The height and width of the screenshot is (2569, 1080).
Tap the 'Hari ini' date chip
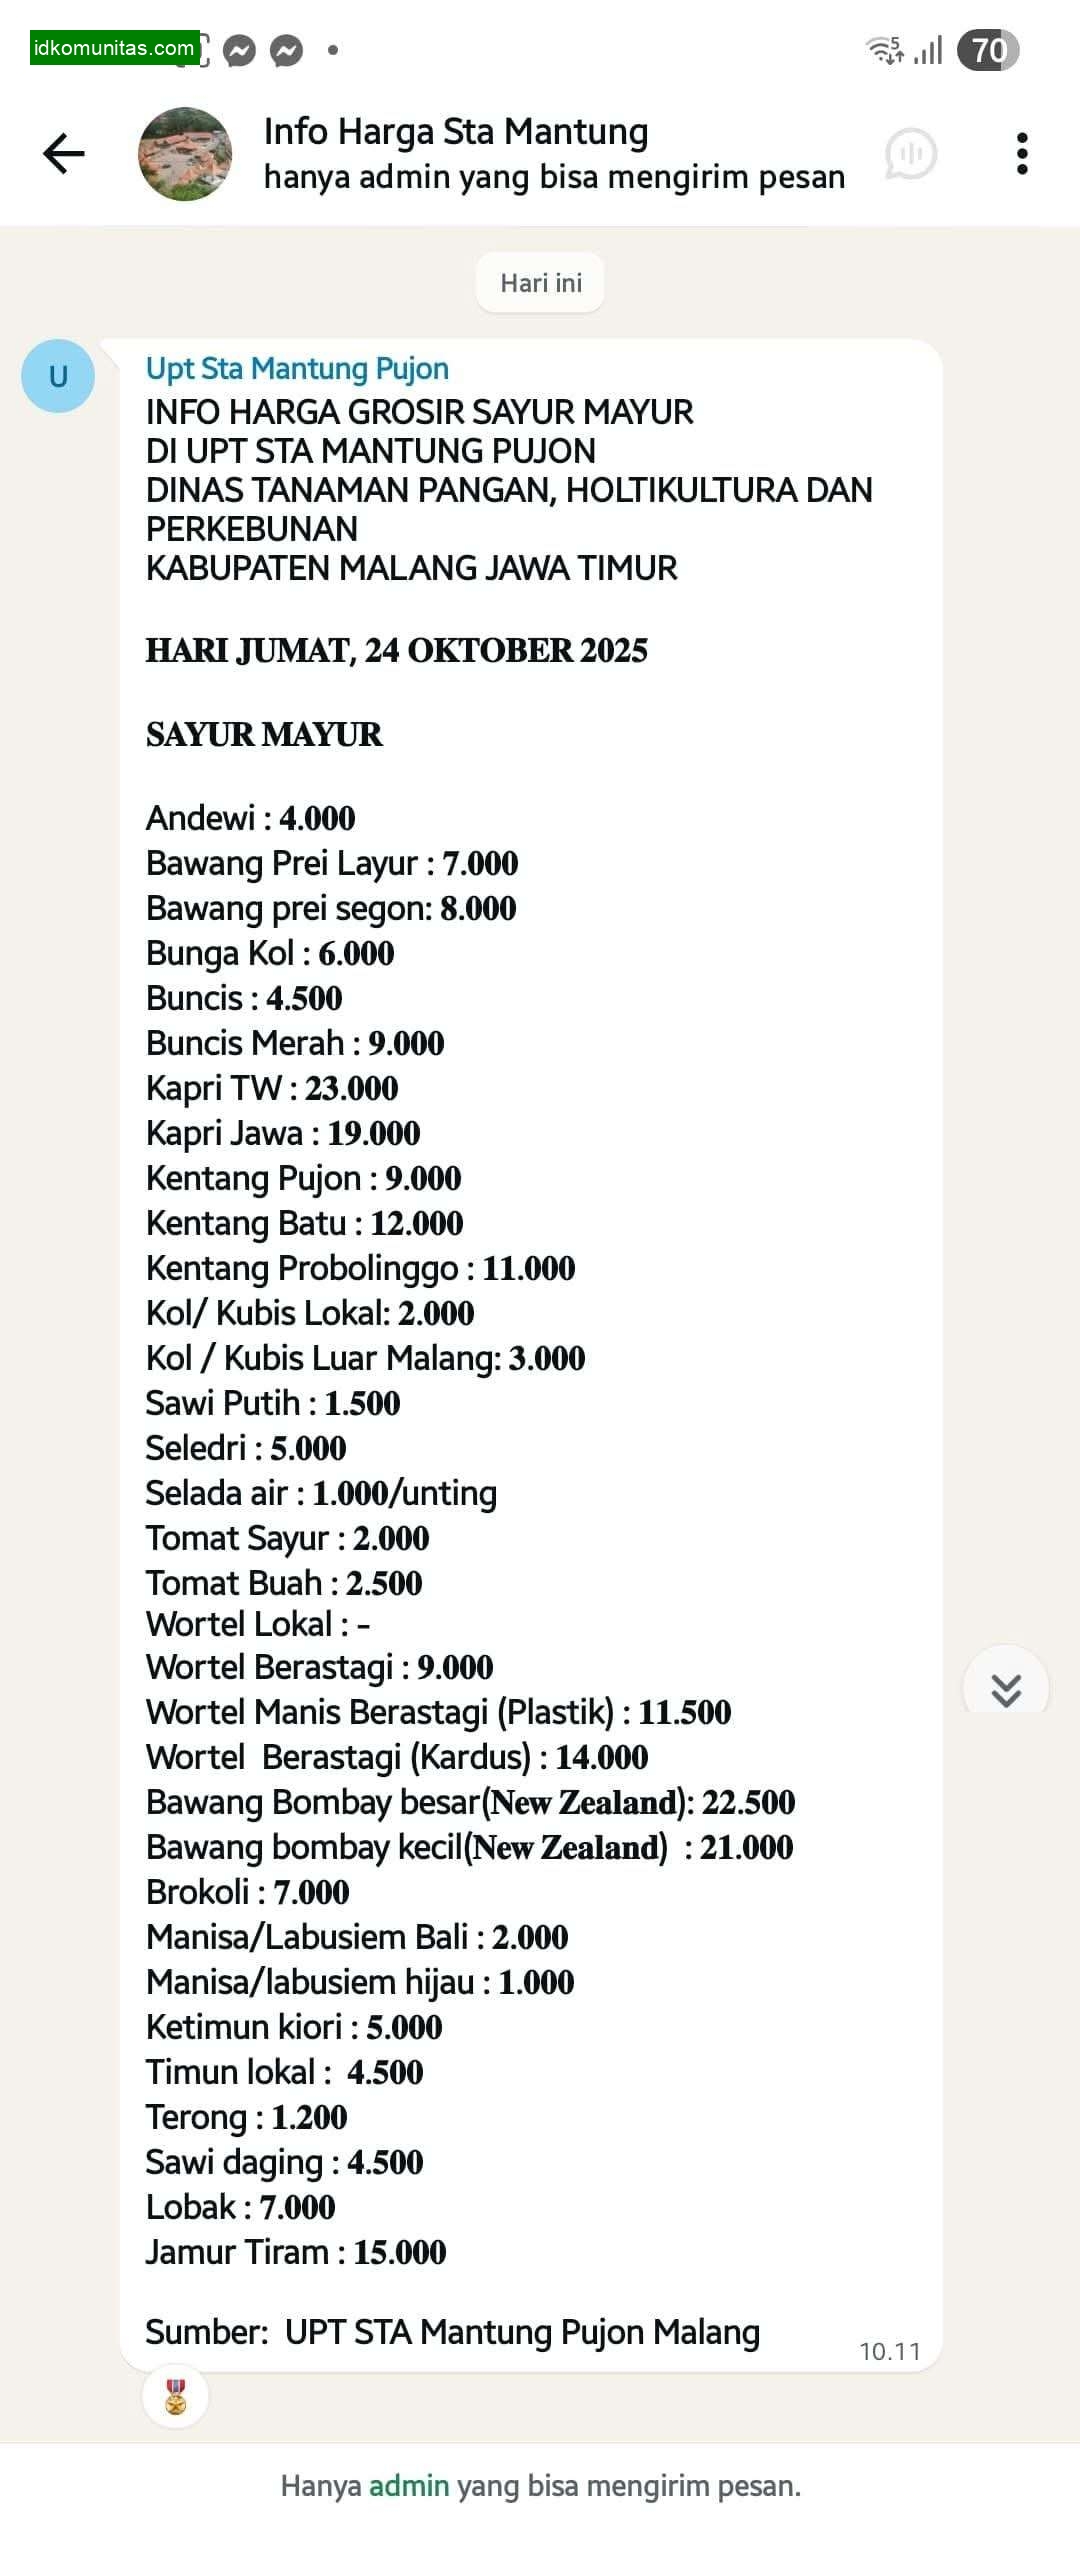click(540, 283)
